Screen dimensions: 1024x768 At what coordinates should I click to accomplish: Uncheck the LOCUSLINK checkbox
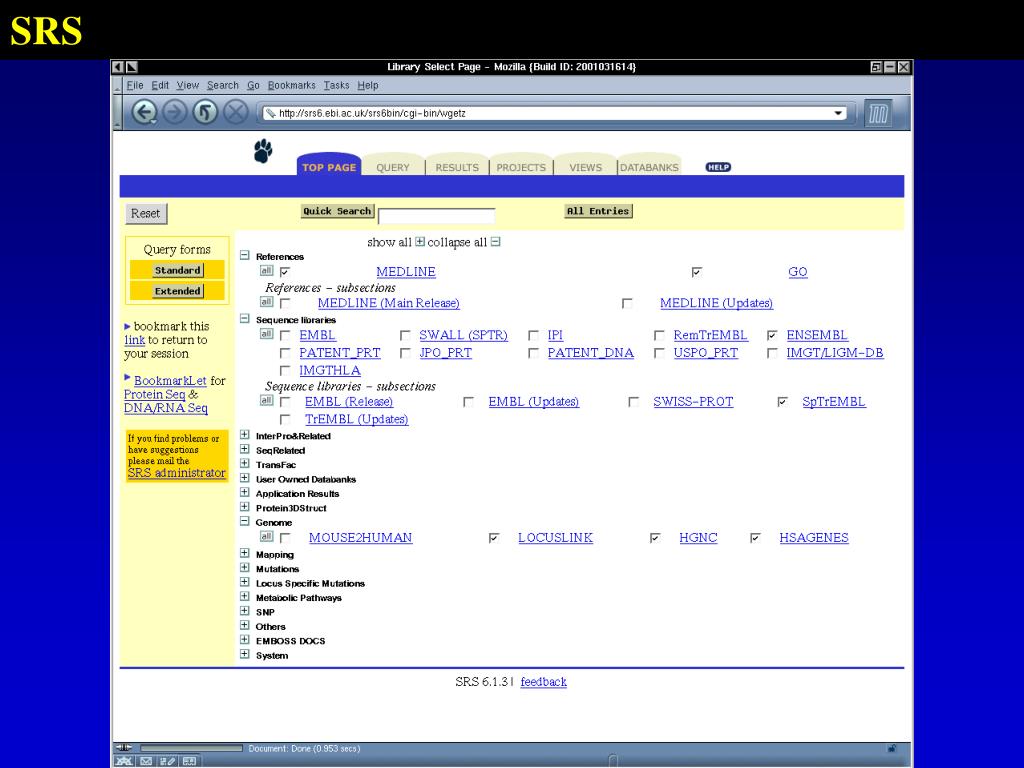click(x=494, y=537)
